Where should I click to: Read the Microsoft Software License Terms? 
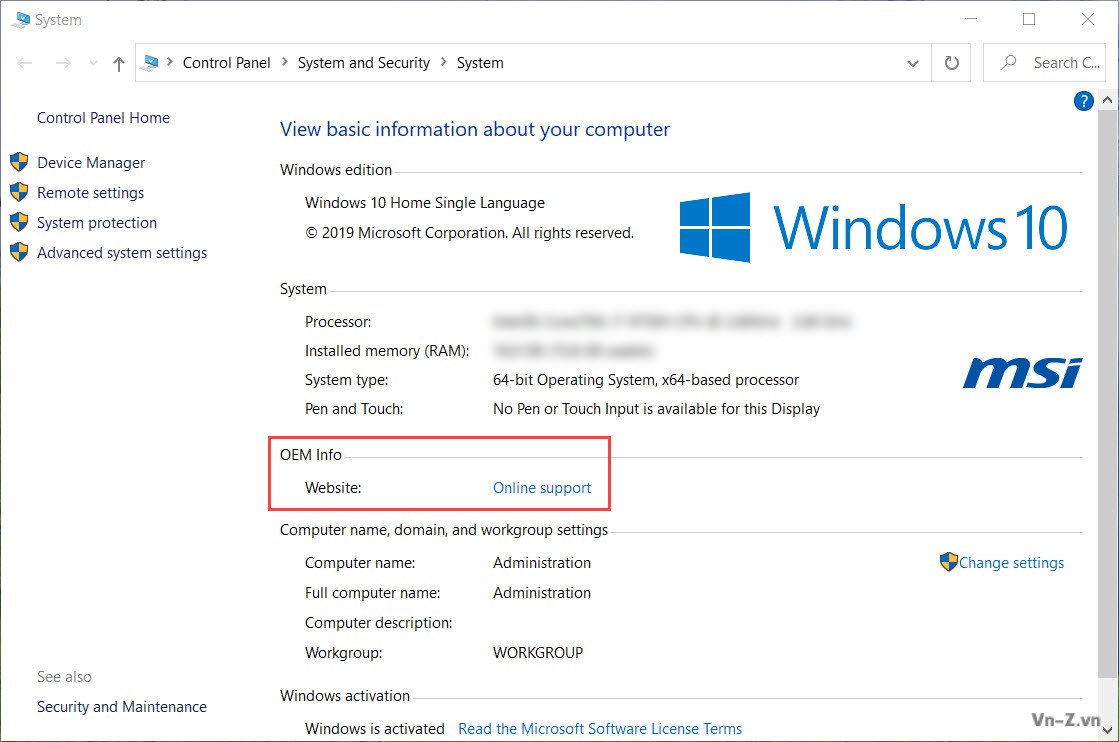coord(600,728)
